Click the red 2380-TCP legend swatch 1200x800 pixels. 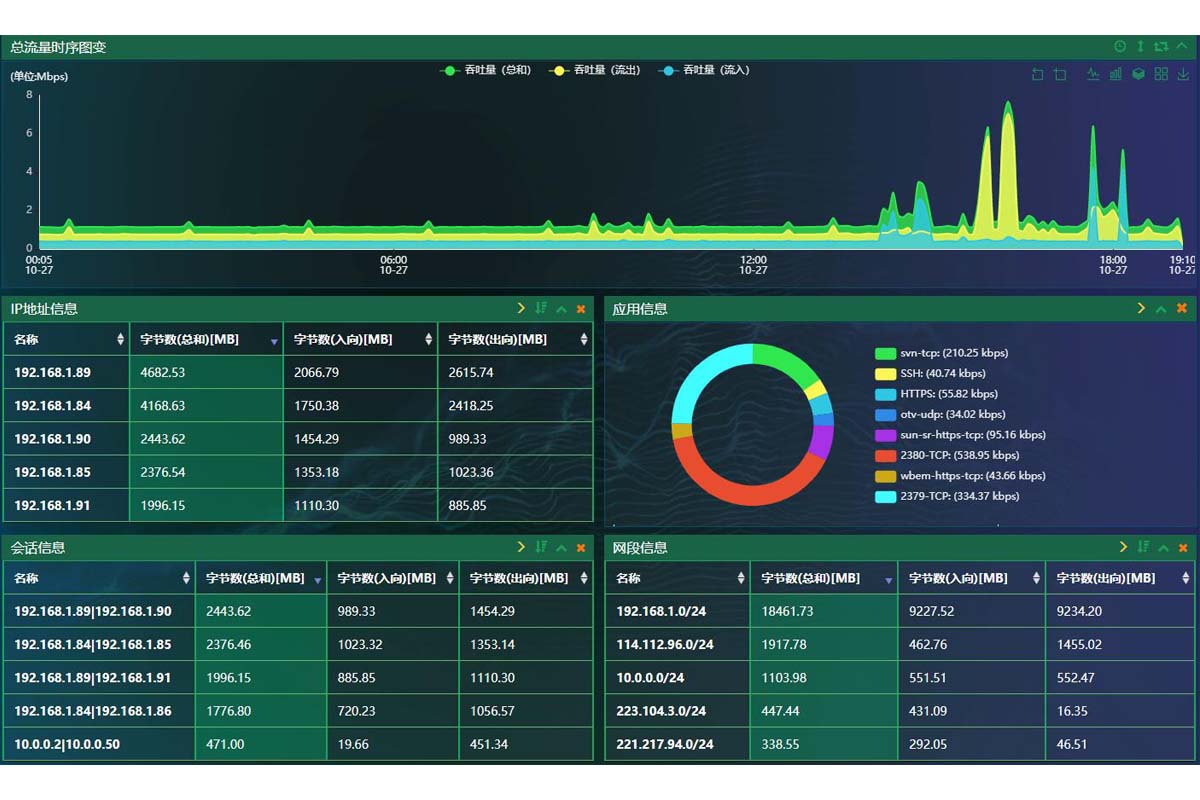click(885, 455)
